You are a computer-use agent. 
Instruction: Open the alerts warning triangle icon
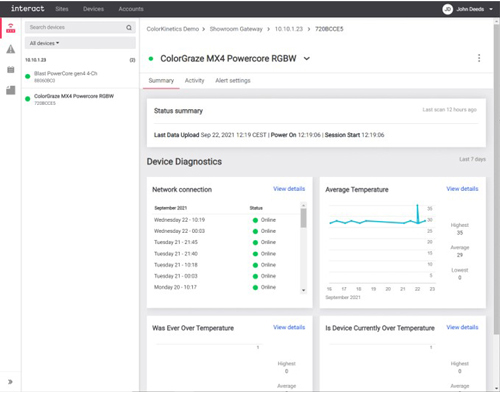[x=11, y=49]
